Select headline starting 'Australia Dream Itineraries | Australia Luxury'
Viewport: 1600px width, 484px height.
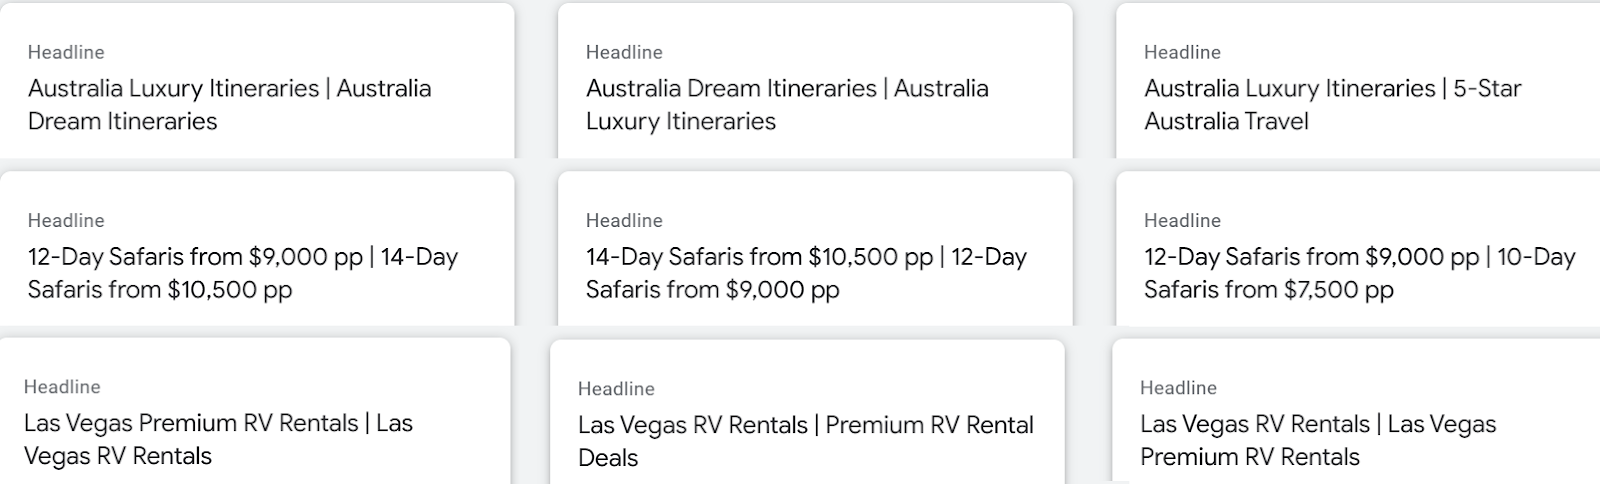click(787, 104)
